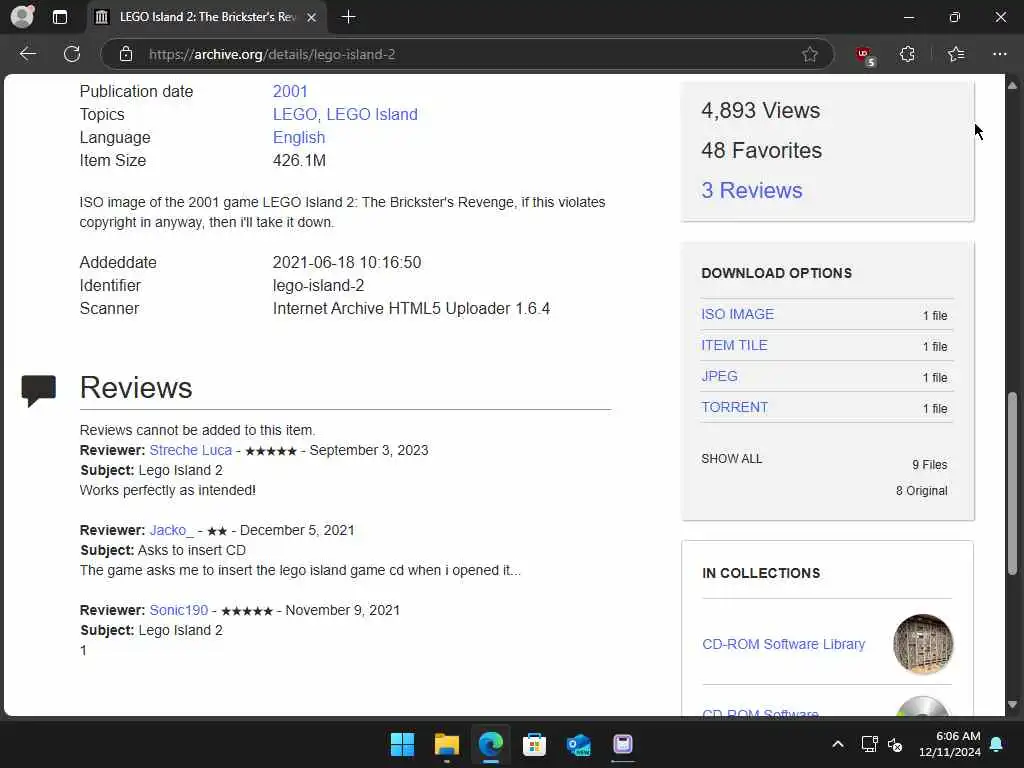Open the notifications bell icon
1024x768 pixels.
coord(997,744)
